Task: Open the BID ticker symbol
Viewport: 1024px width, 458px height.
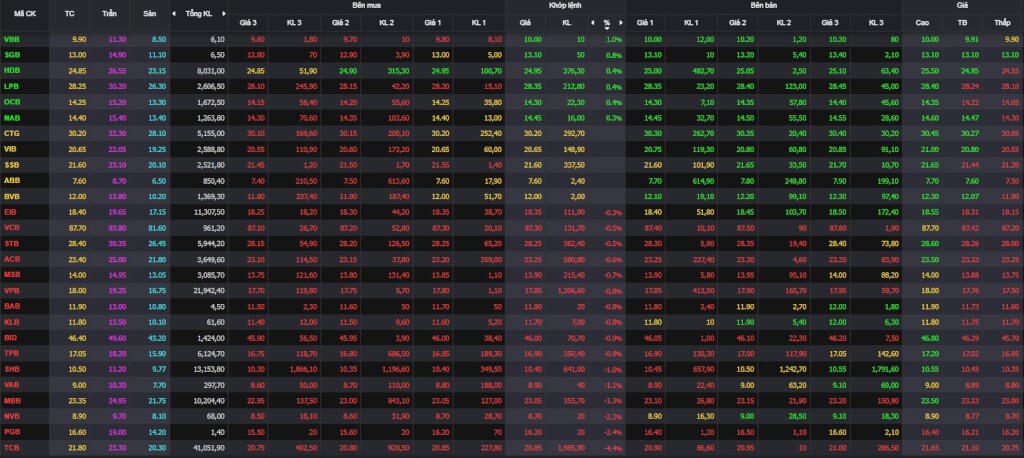Action: [x=10, y=338]
